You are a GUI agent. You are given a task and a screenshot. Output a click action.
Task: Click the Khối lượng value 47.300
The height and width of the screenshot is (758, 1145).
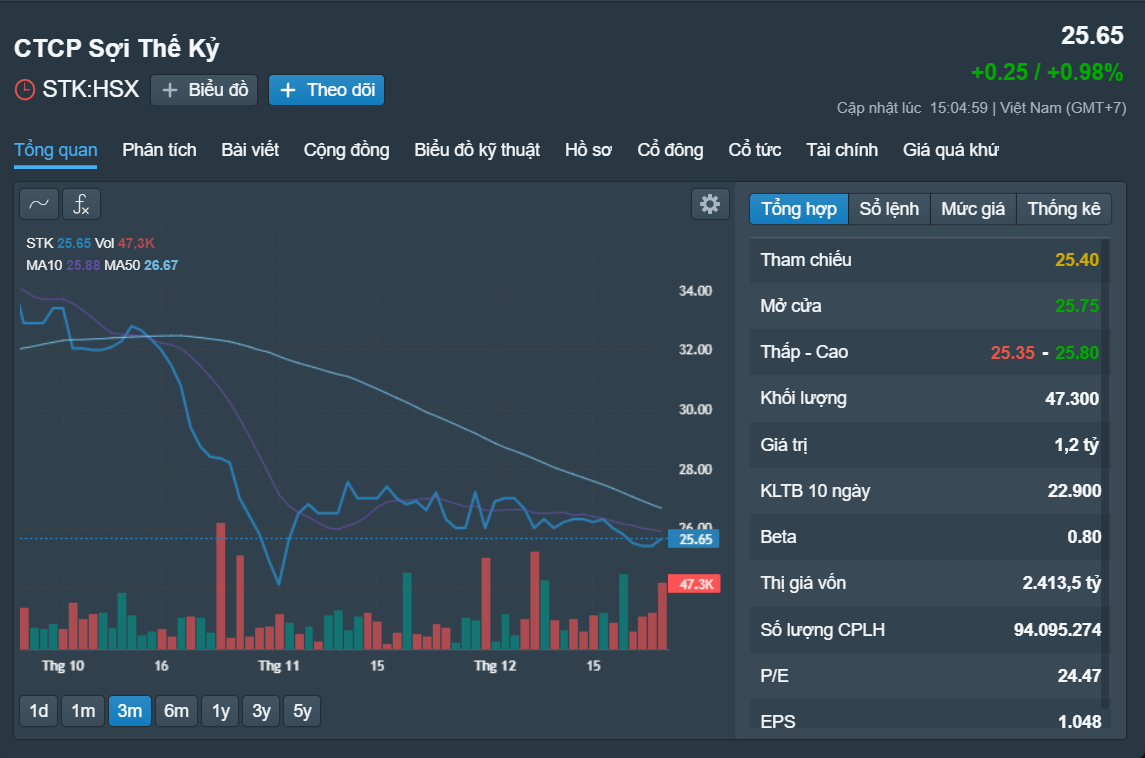pos(1071,399)
